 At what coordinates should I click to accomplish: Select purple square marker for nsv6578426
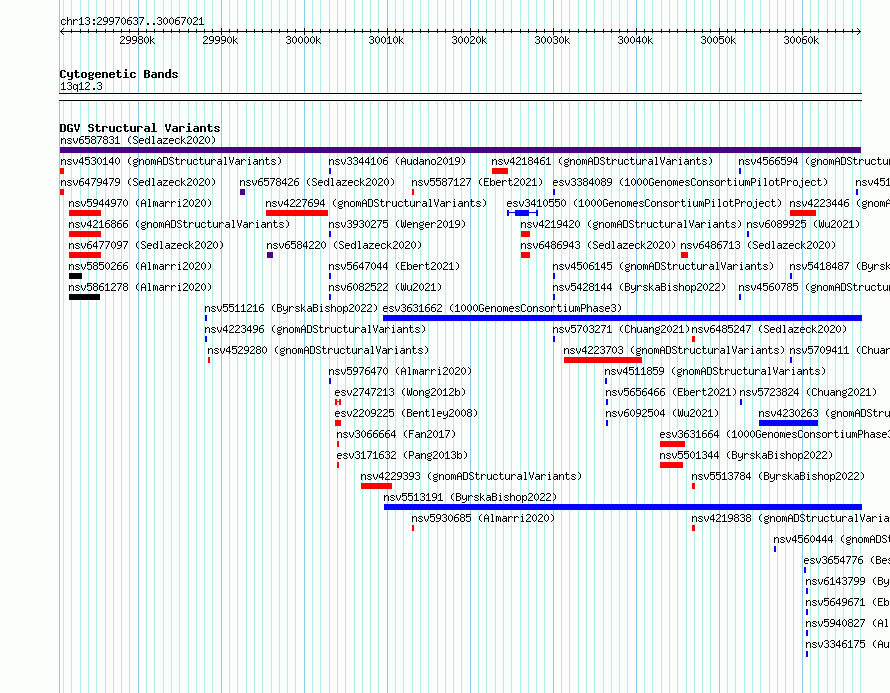[x=242, y=192]
